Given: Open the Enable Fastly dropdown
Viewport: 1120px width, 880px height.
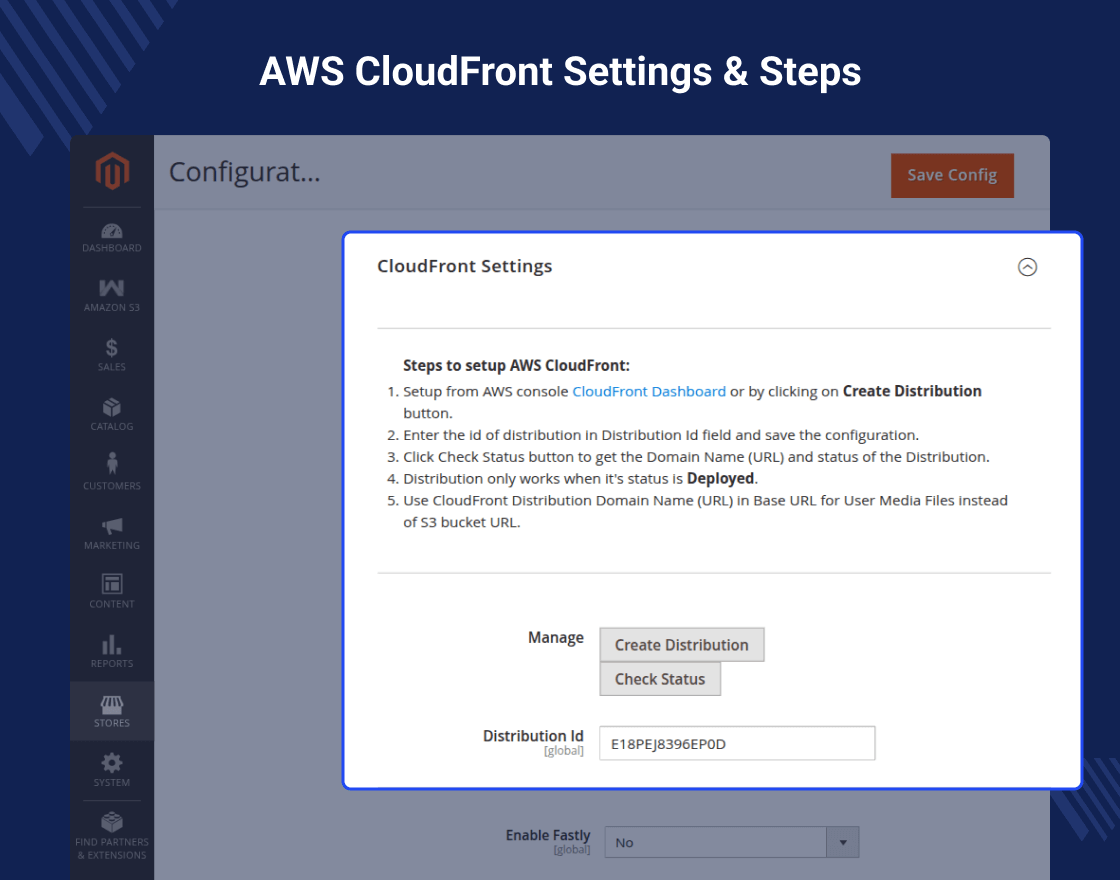Looking at the screenshot, I should [731, 842].
